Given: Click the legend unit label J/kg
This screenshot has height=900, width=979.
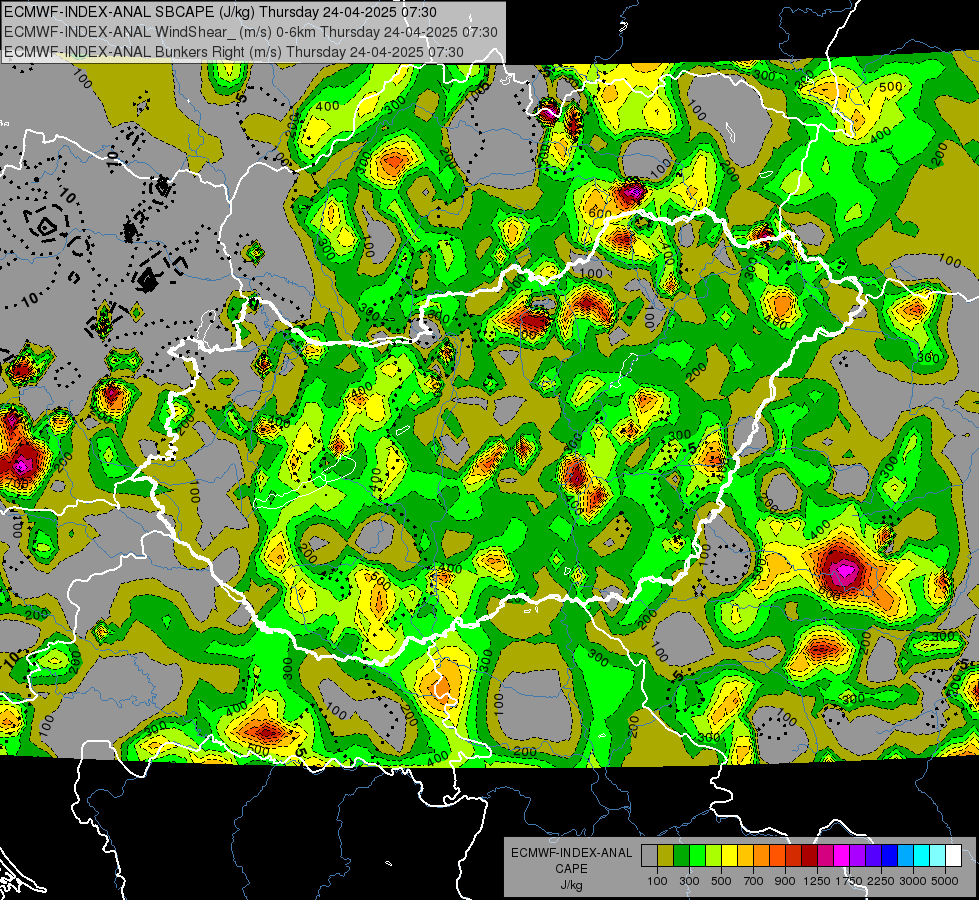Looking at the screenshot, I should point(571,885).
